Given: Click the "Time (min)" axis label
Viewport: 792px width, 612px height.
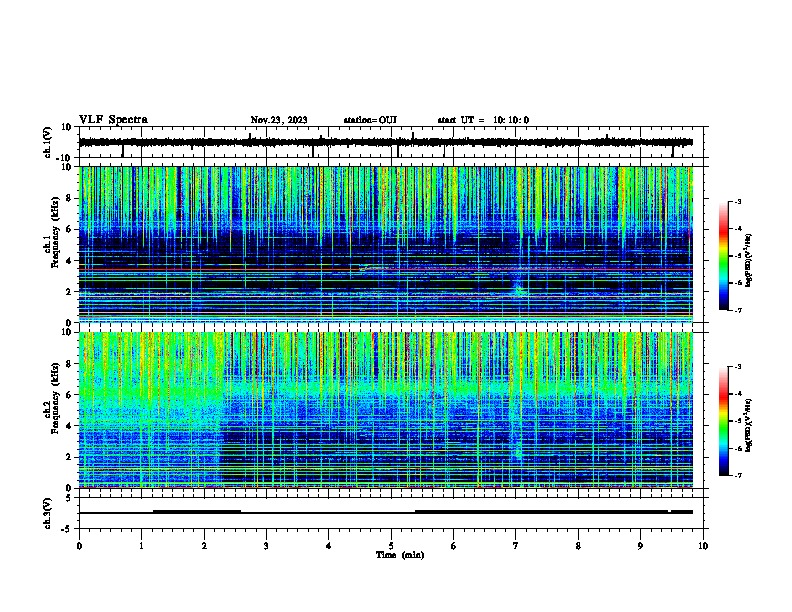Looking at the screenshot, I should coord(400,555).
